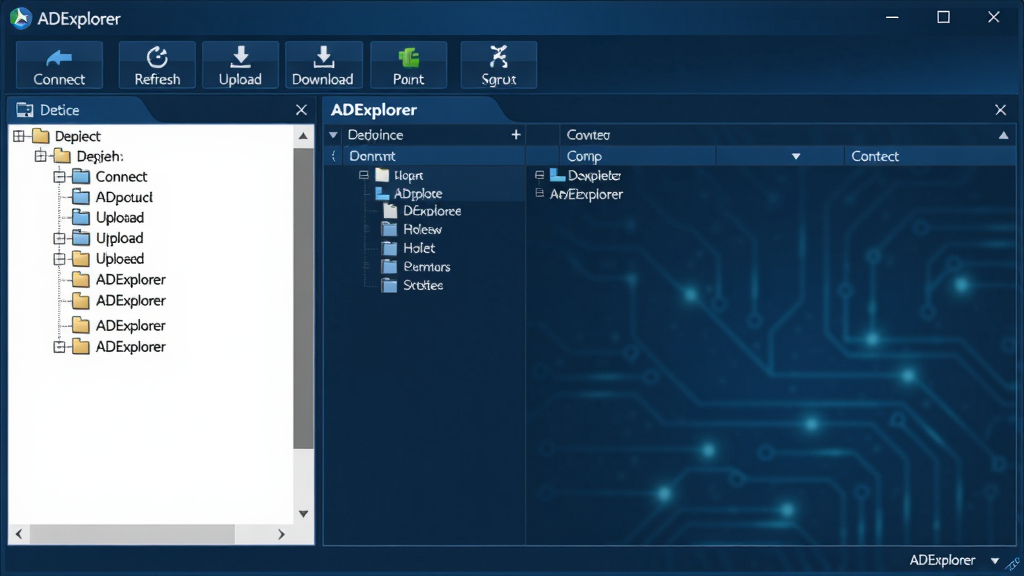Viewport: 1024px width, 576px height.
Task: Select the Pemtors folder icon
Action: coord(389,266)
